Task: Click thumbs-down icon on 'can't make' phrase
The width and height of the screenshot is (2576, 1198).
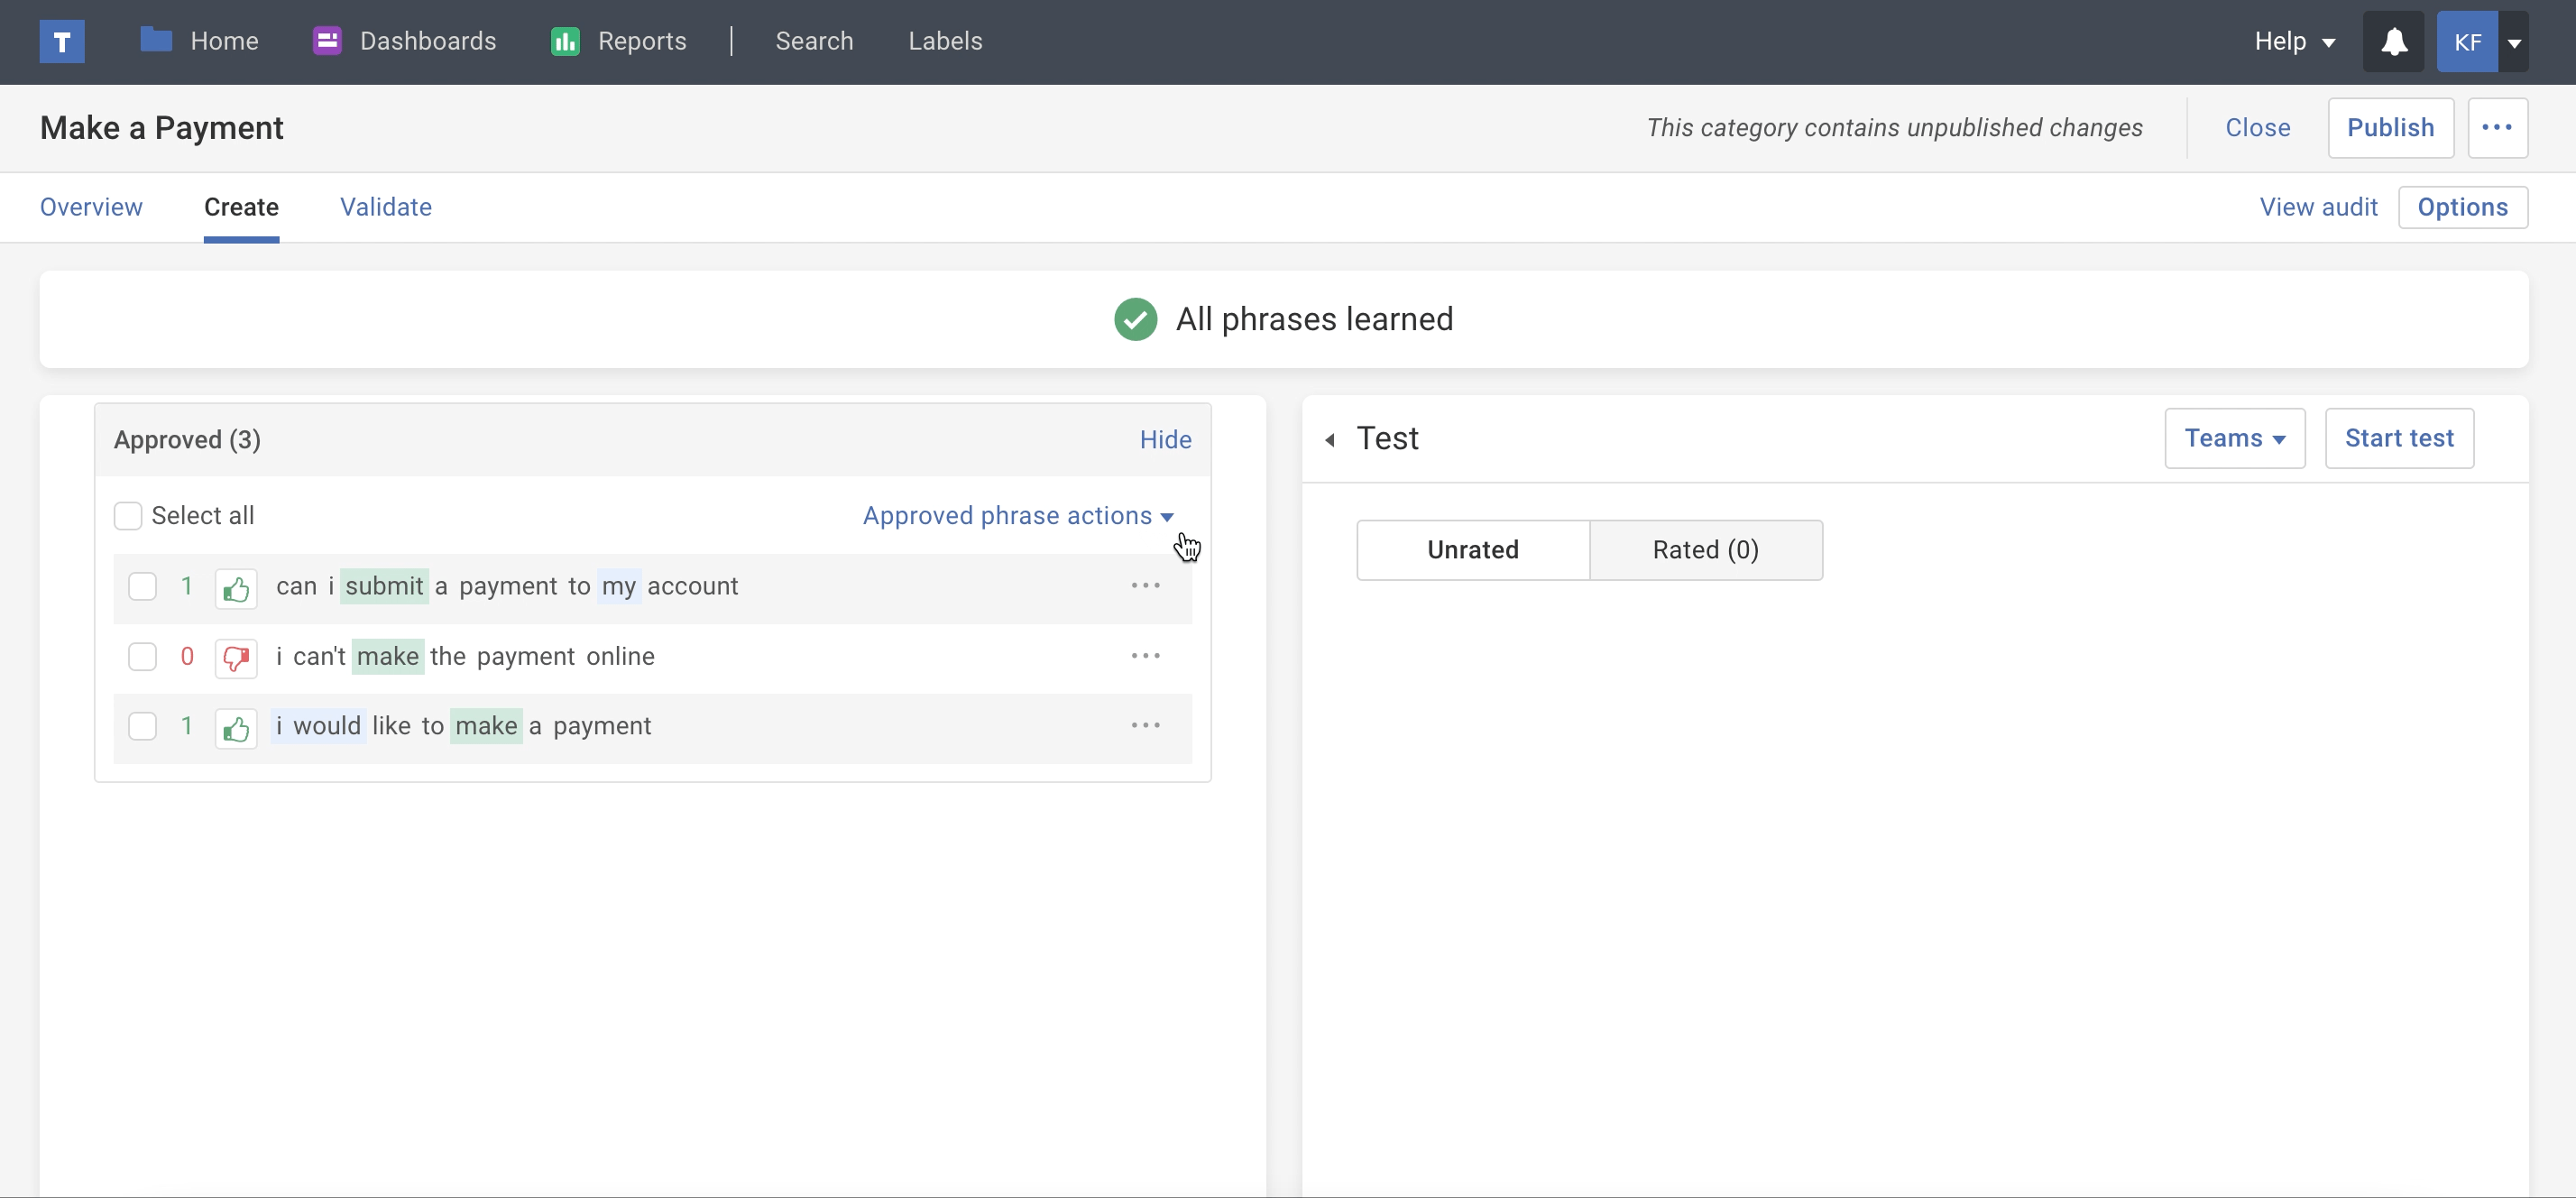Action: [236, 658]
